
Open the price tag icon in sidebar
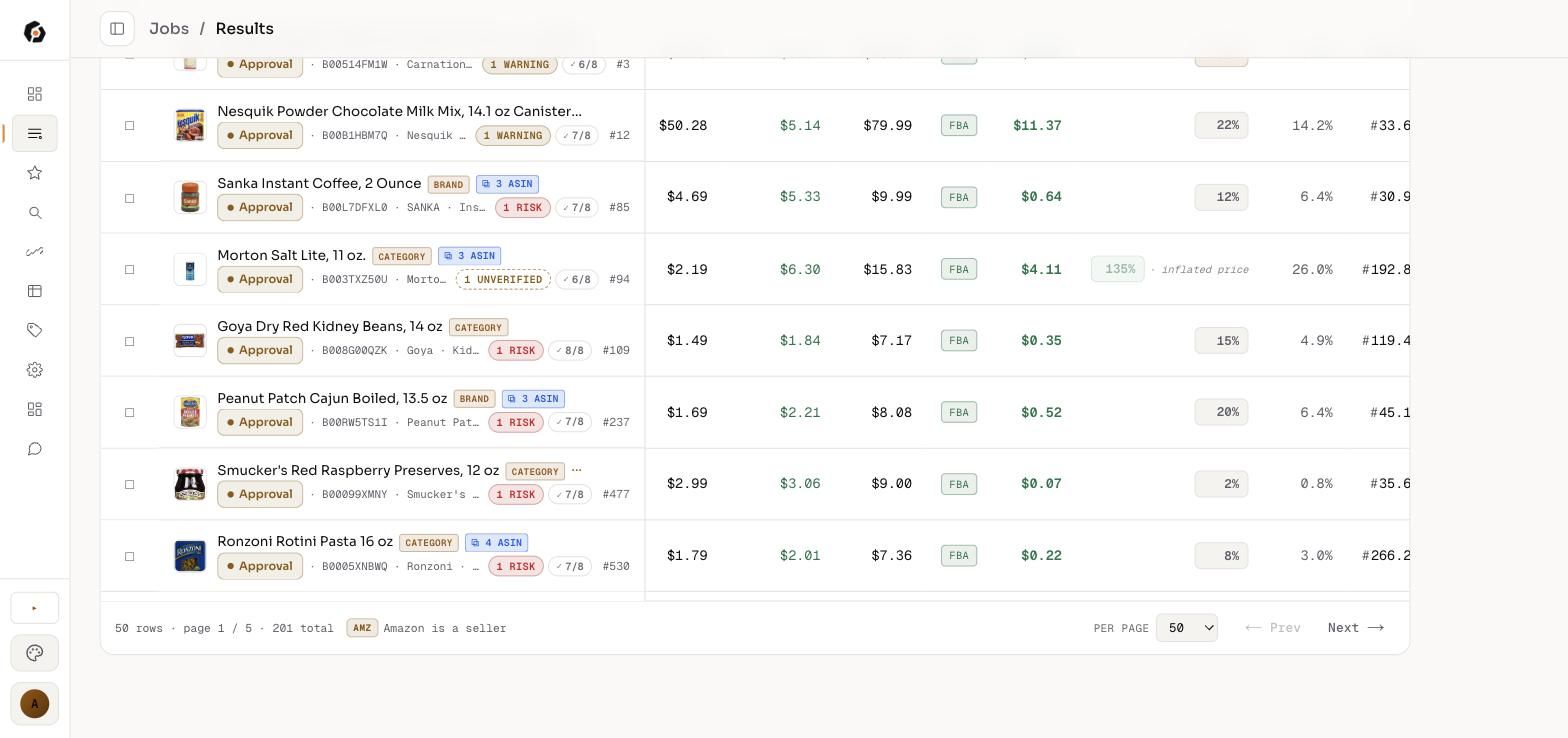point(35,330)
